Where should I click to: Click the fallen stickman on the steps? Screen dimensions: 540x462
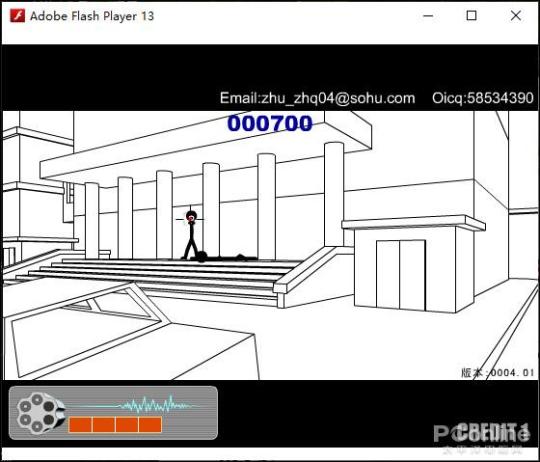click(223, 257)
